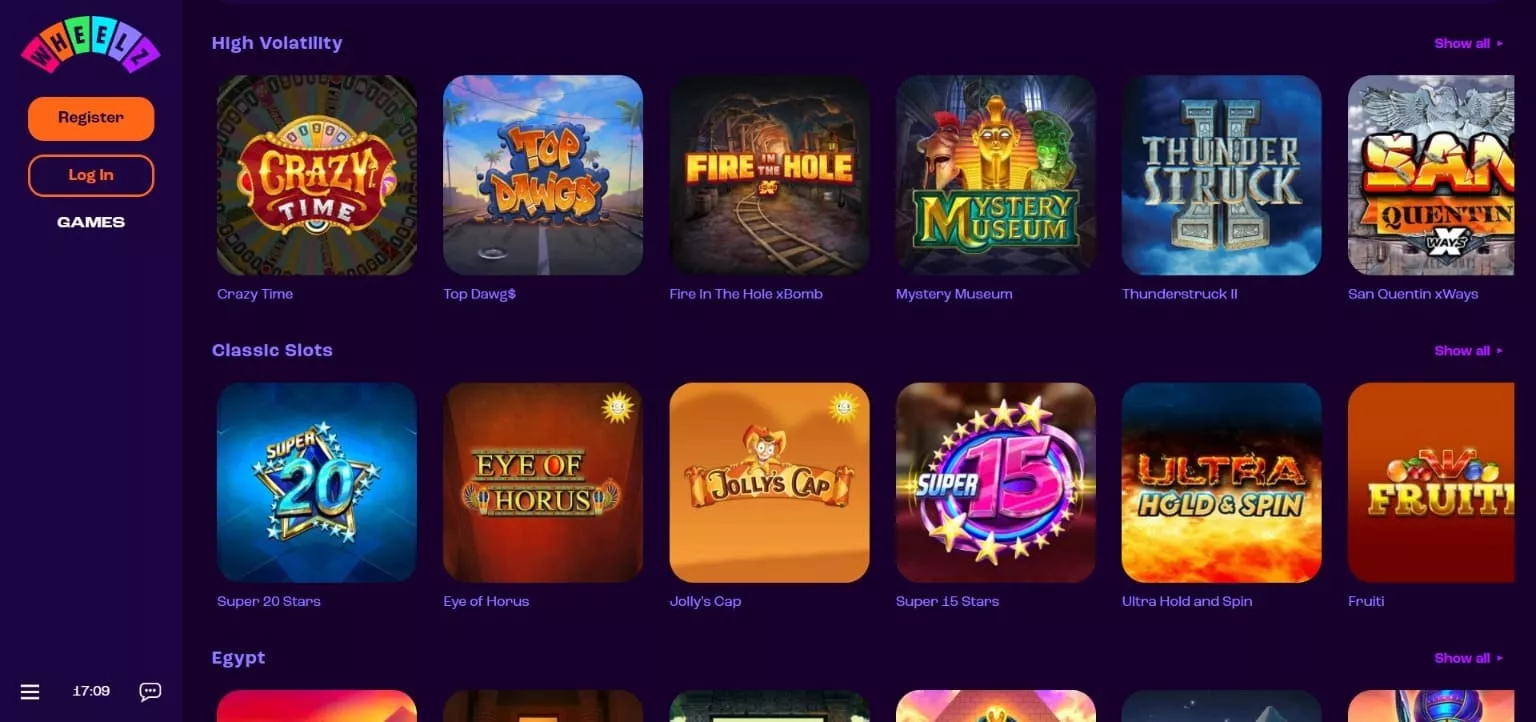Screen dimensions: 1536x722
Task: Click the Register button
Action: tap(91, 118)
